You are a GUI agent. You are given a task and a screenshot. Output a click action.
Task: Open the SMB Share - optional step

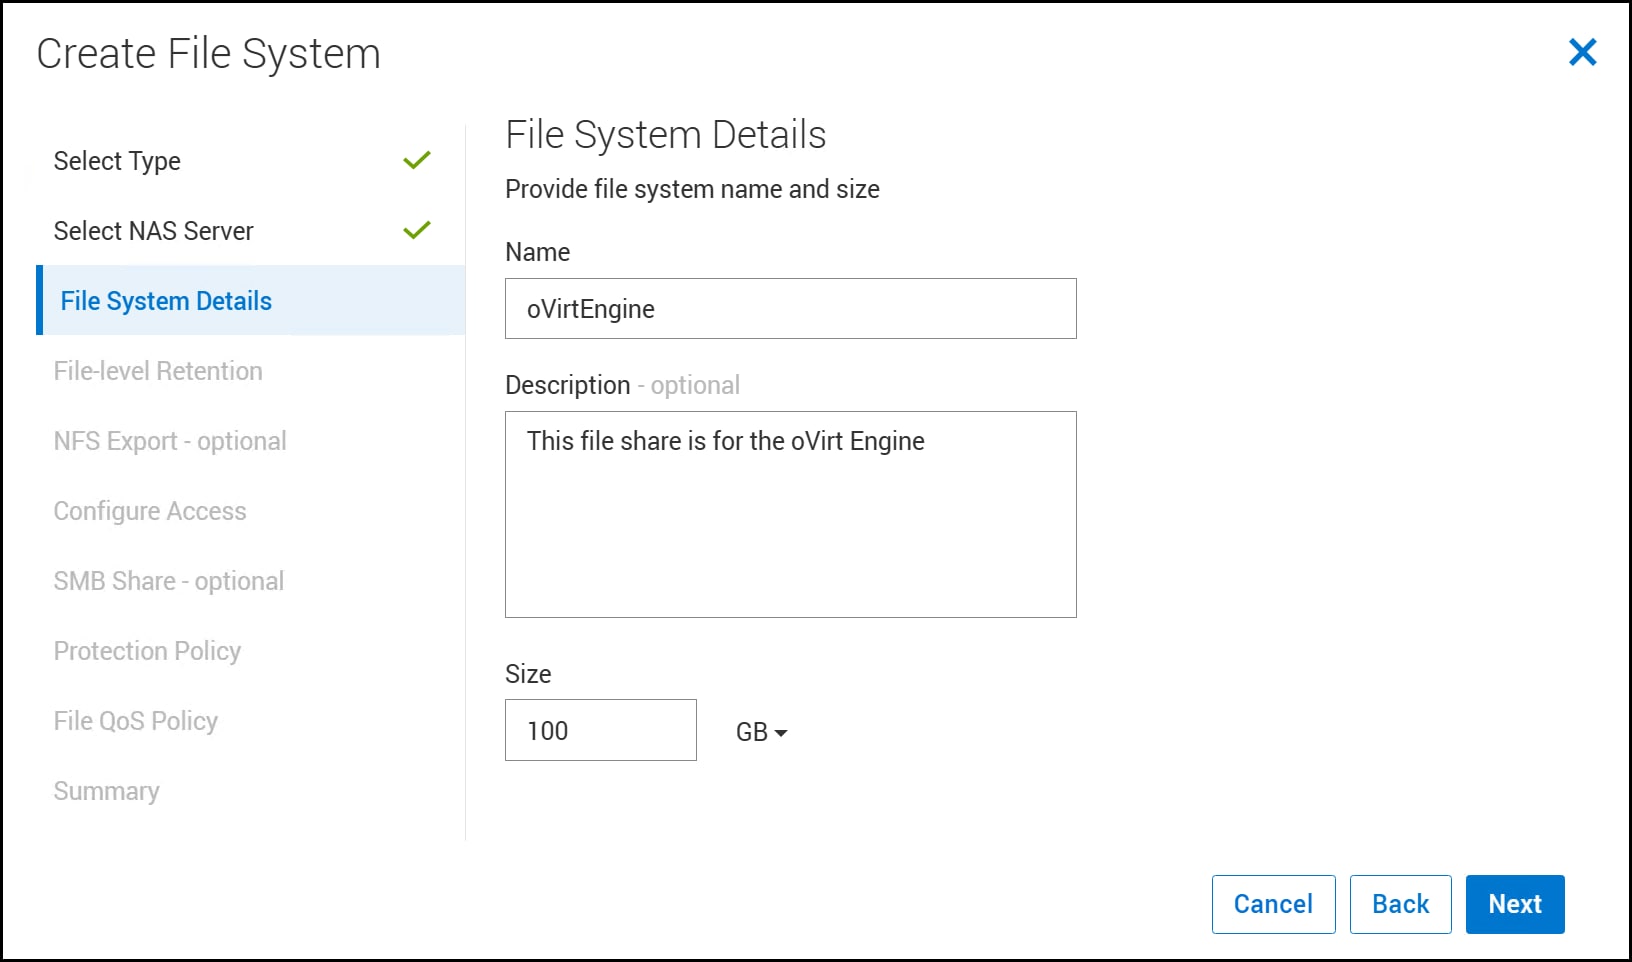[x=169, y=581]
